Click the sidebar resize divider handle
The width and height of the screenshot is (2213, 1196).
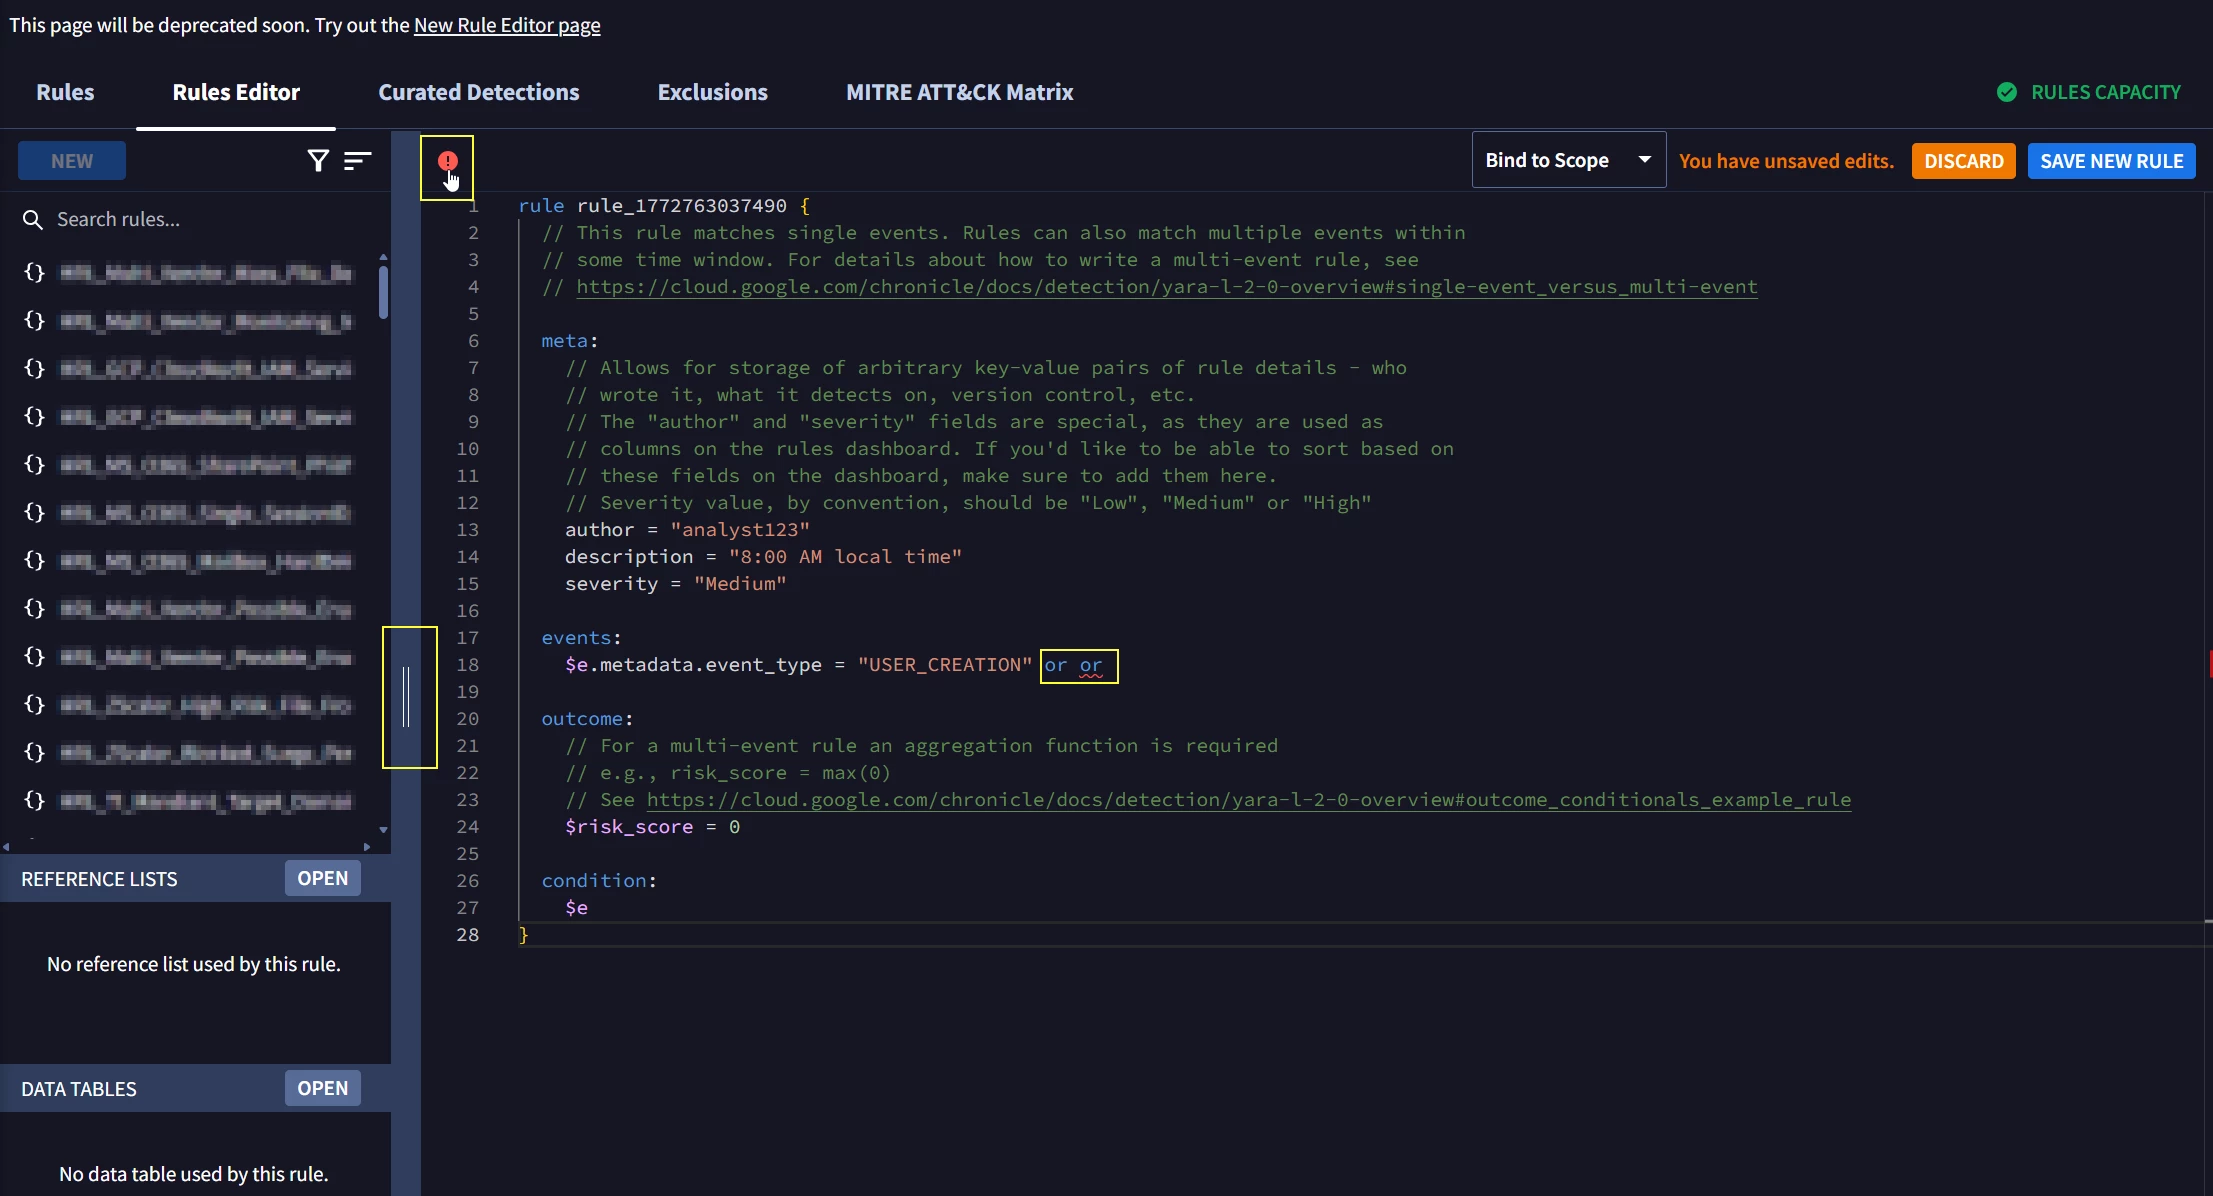click(x=406, y=697)
